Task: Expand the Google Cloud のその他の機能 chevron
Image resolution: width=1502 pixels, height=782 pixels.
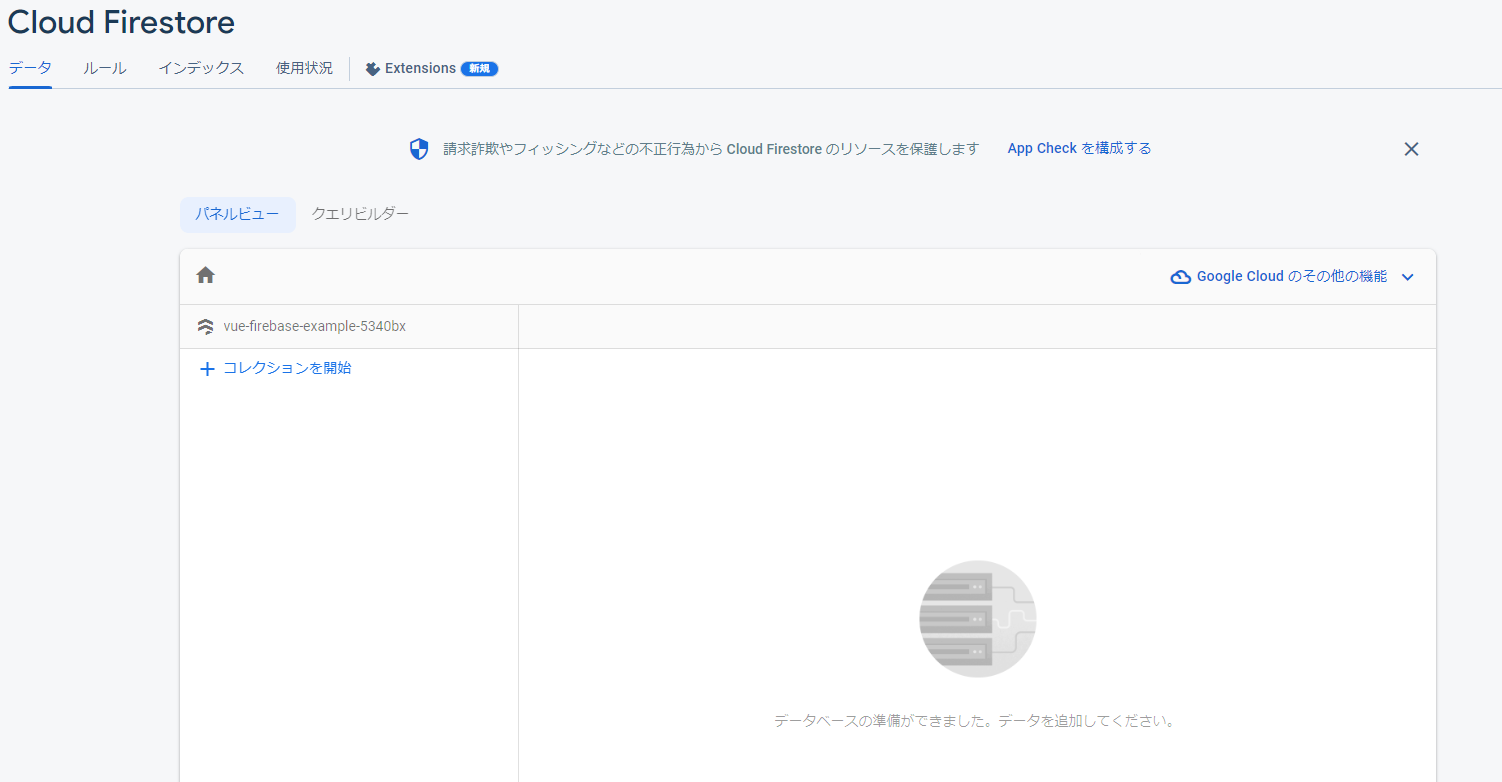Action: [1408, 277]
